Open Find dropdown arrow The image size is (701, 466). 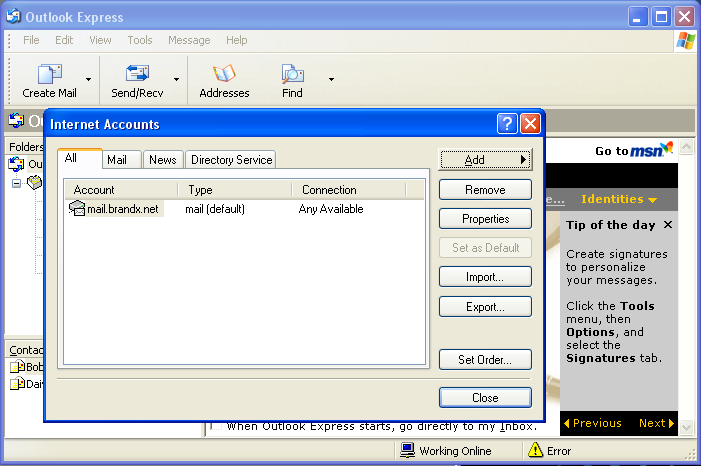[331, 80]
